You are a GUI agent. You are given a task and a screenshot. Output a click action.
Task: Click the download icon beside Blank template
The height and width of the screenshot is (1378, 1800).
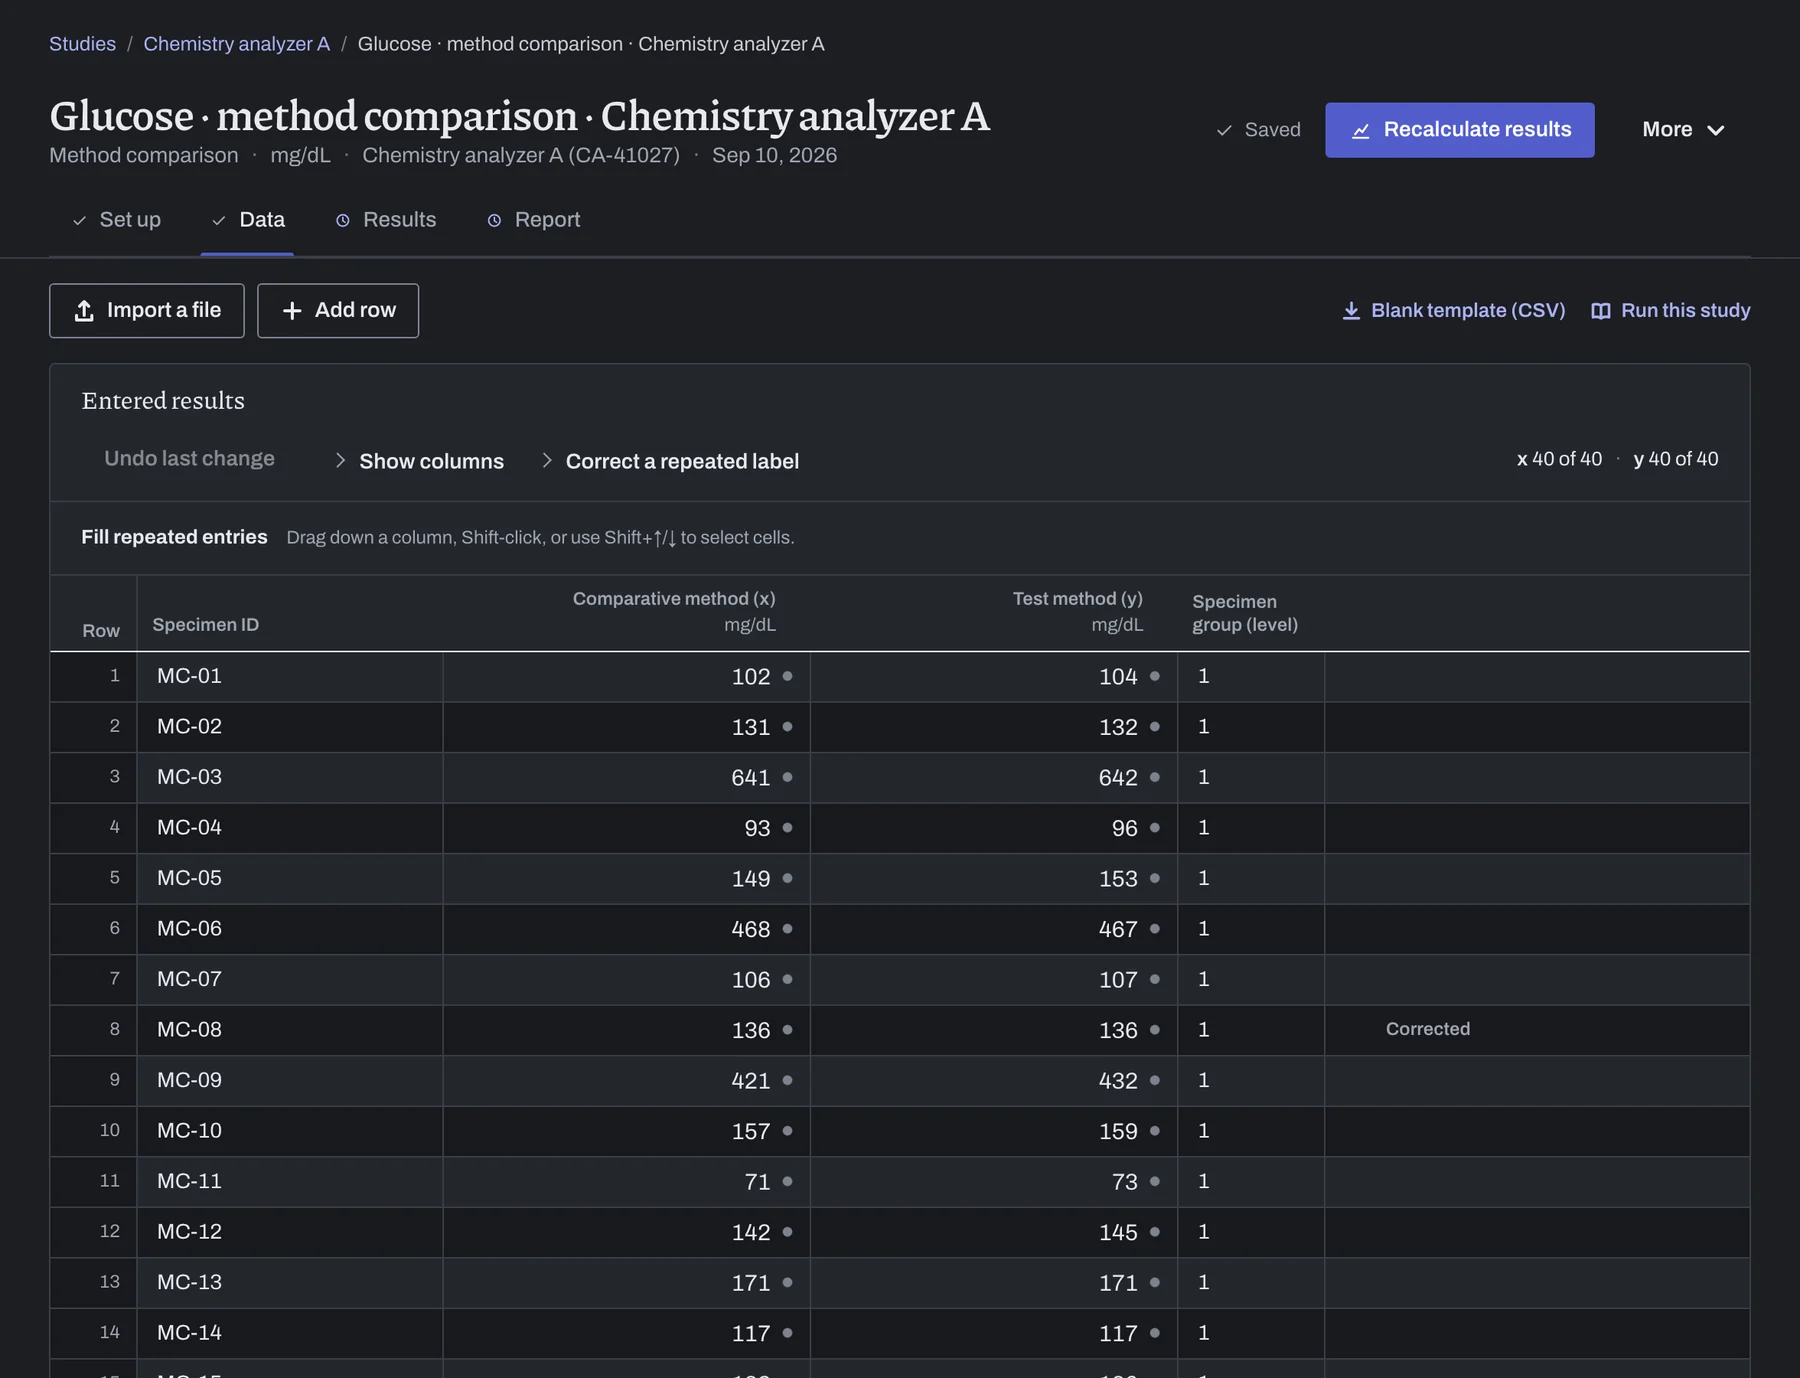coord(1351,311)
